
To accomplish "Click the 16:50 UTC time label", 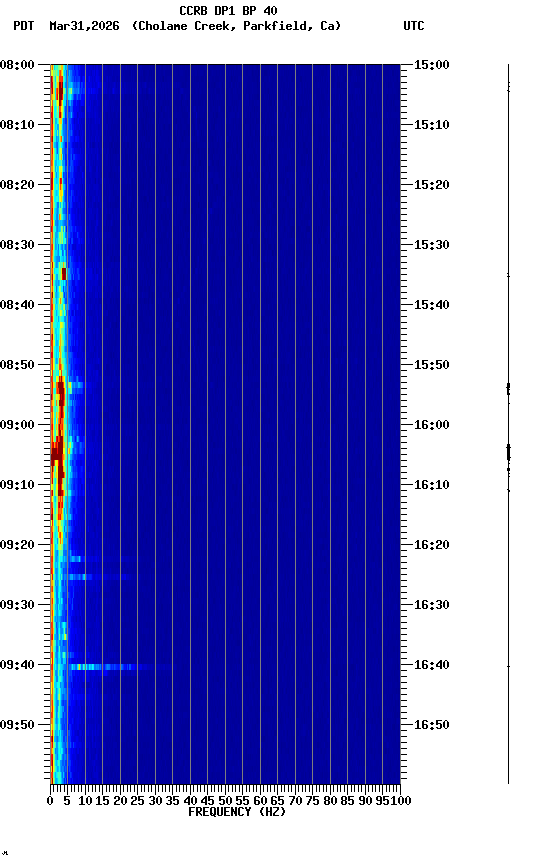I will (432, 726).
